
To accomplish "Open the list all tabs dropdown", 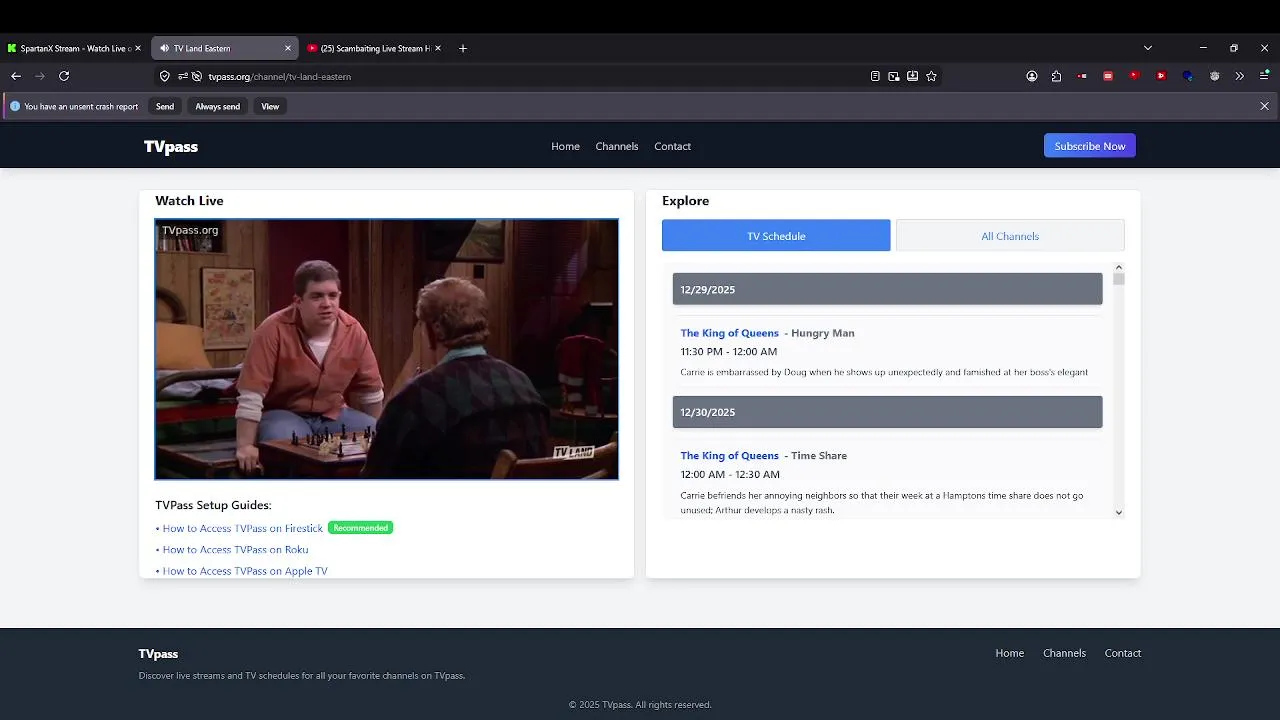I will tap(1148, 48).
